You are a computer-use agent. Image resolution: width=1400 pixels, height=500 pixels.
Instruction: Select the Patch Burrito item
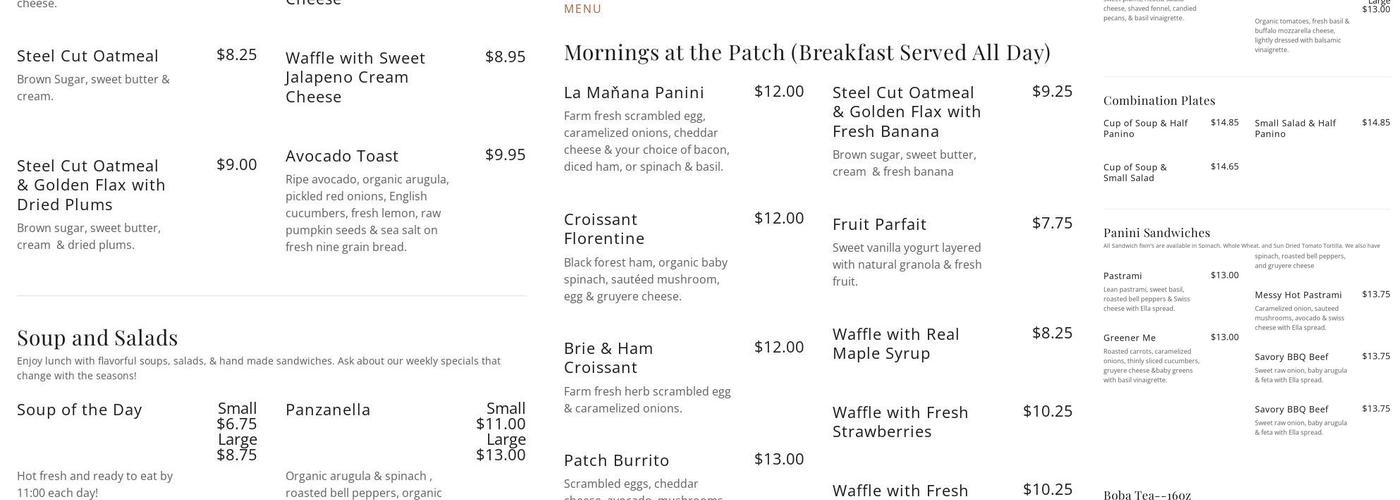pos(616,460)
